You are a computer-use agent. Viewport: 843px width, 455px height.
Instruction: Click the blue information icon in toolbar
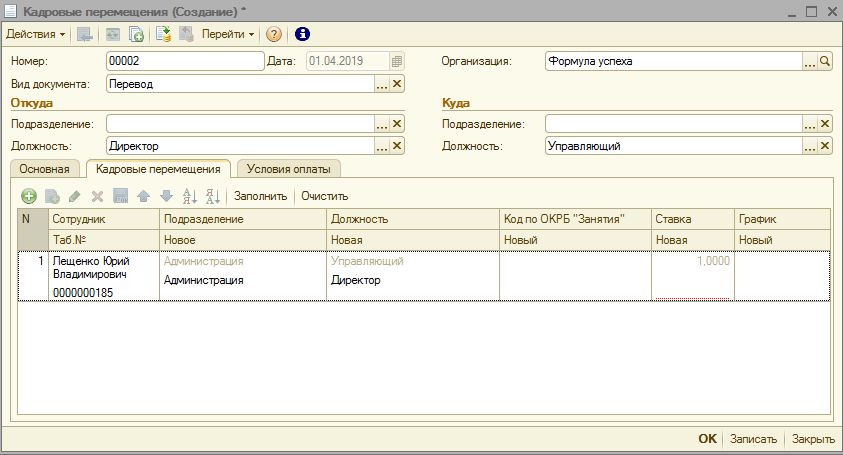[303, 34]
